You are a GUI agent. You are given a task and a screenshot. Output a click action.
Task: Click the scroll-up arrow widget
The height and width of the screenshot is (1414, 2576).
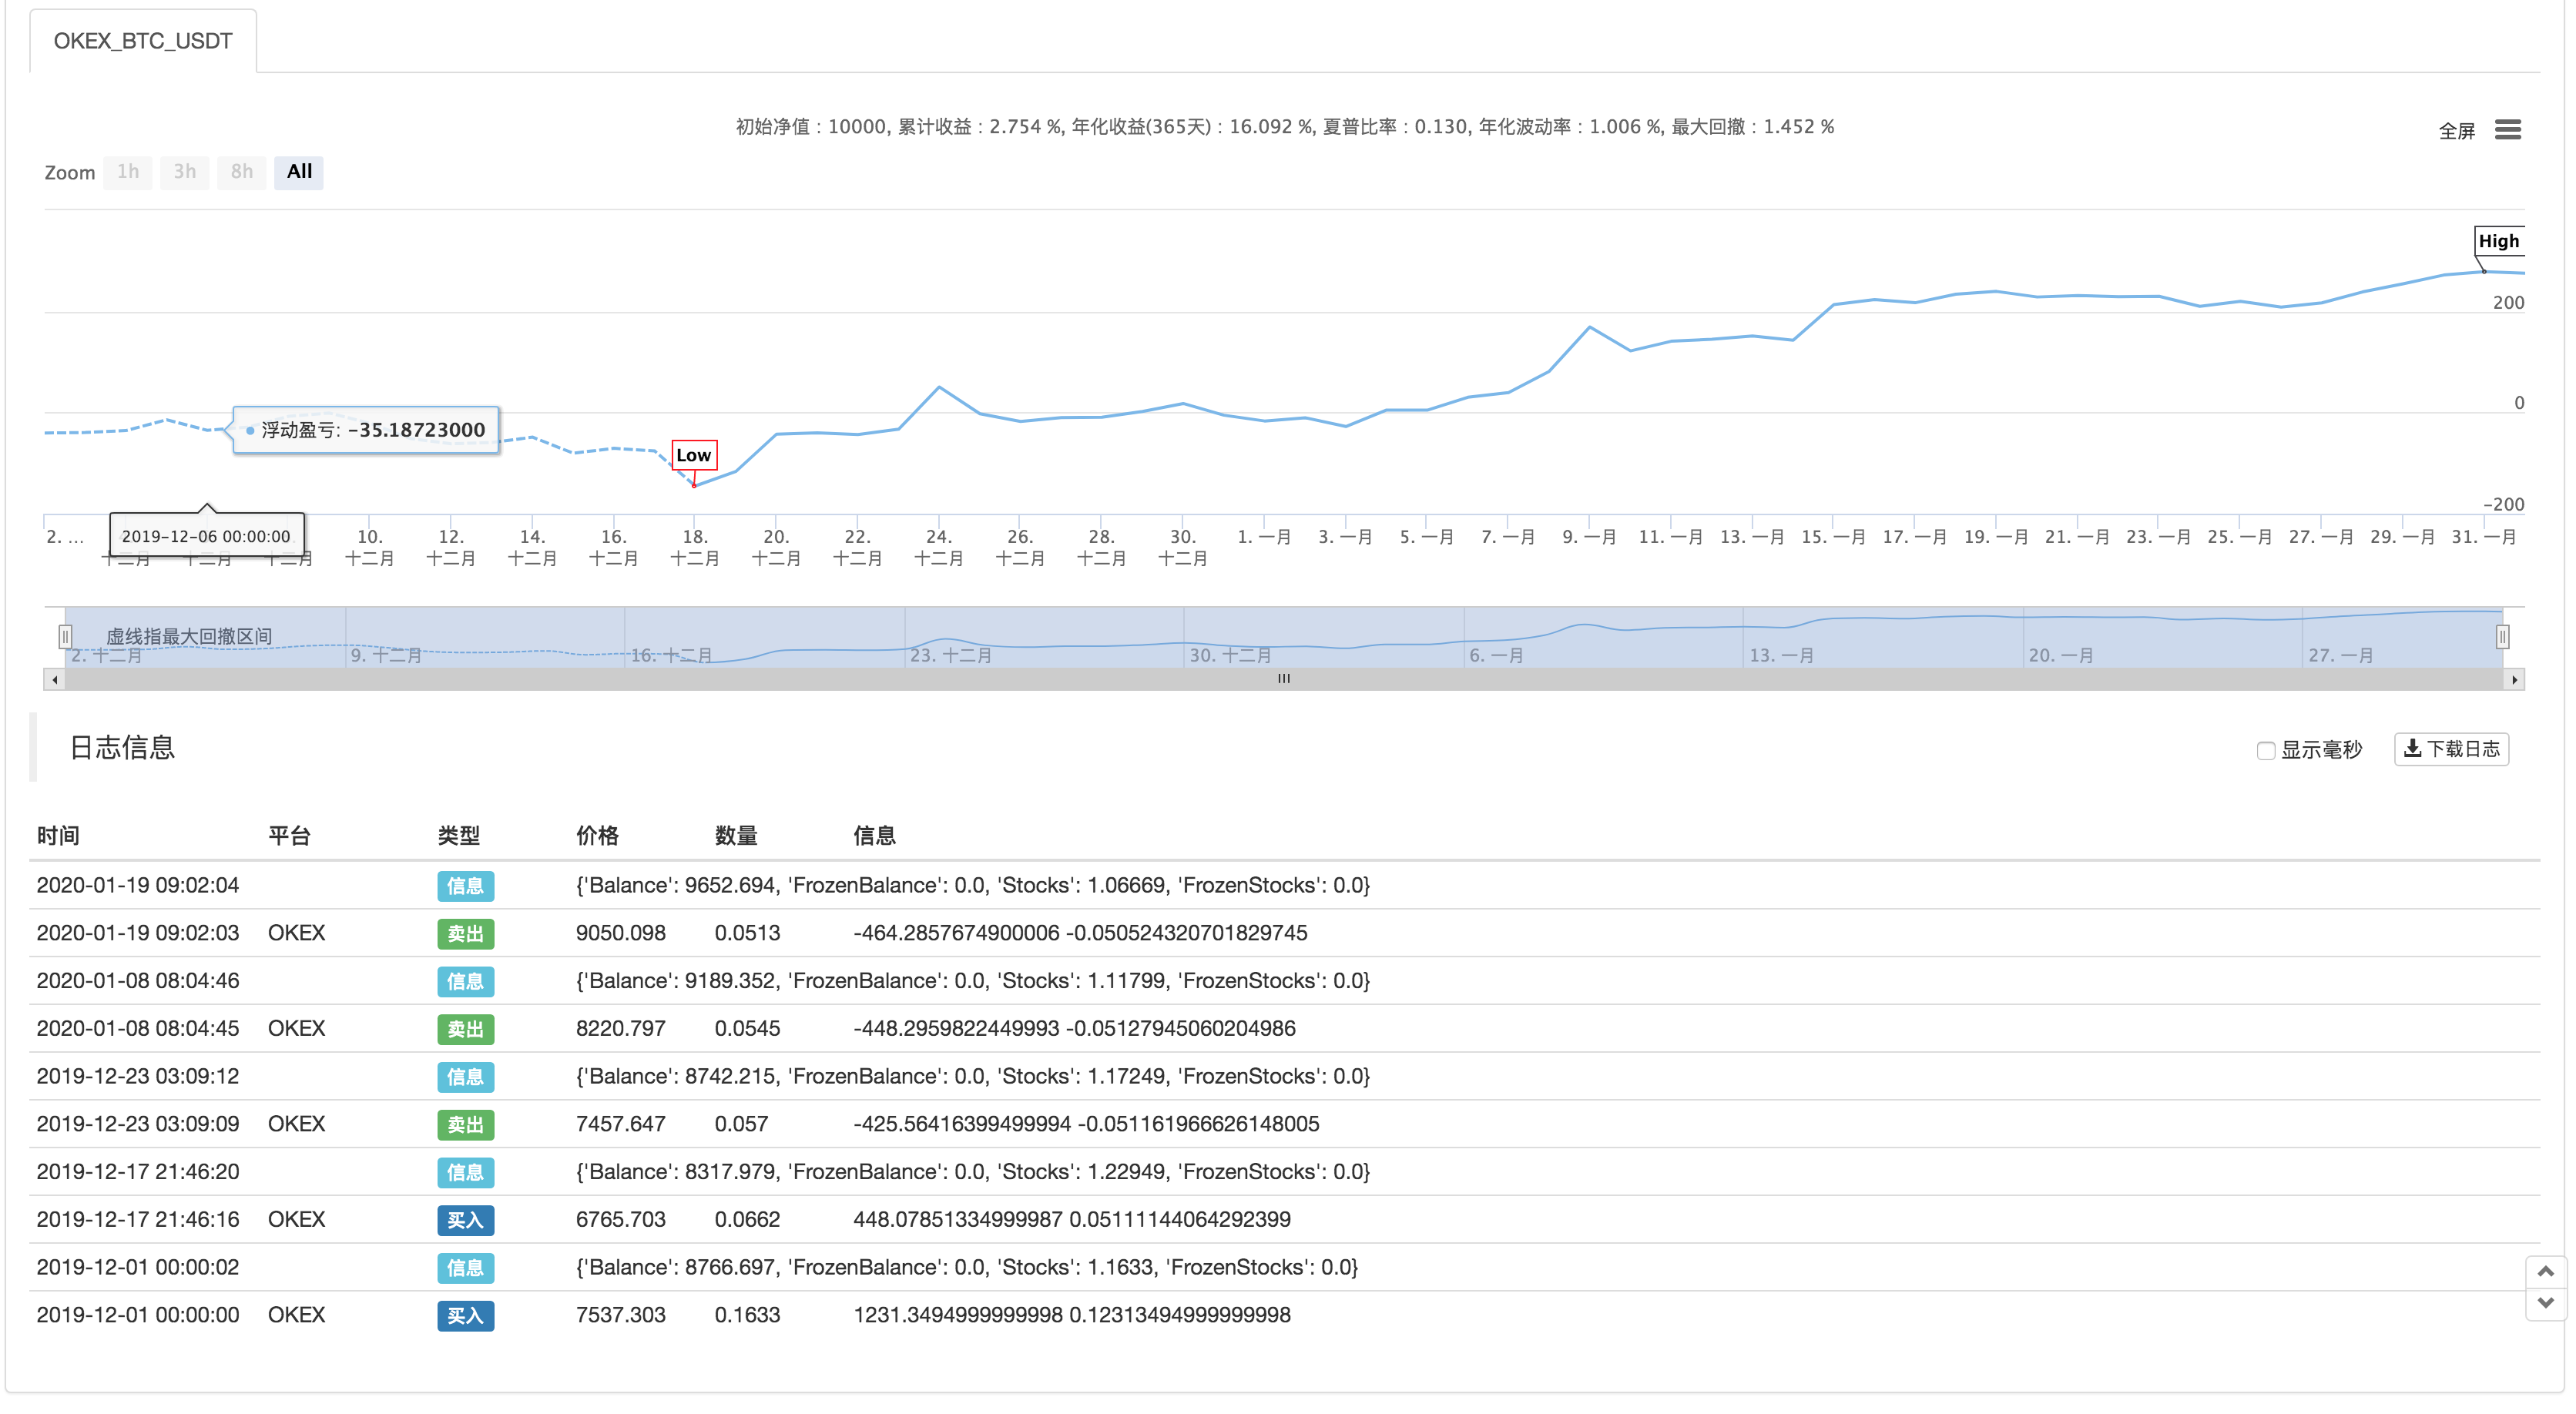coord(2546,1271)
